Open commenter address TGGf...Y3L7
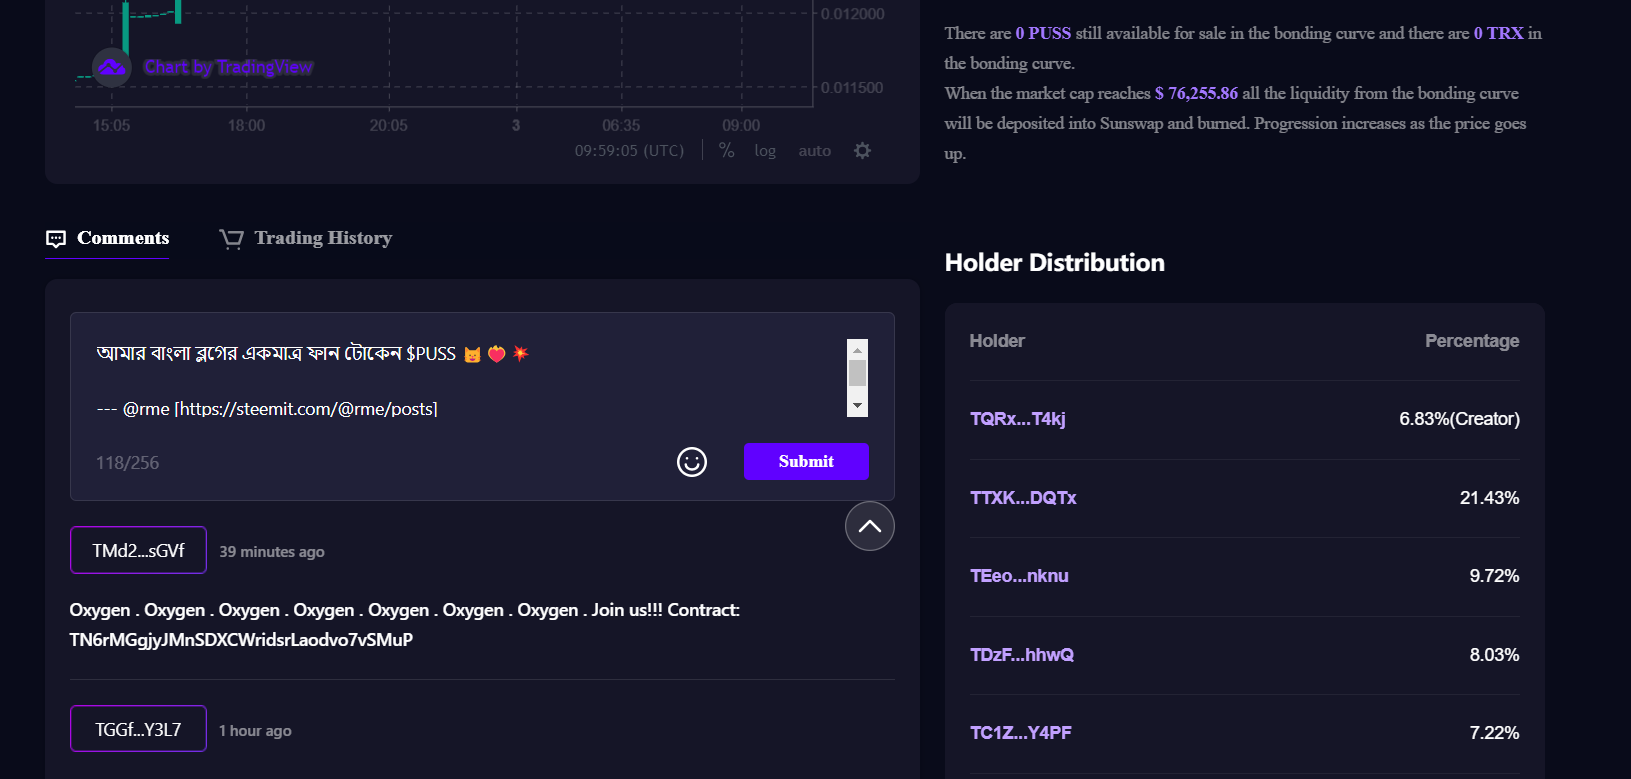This screenshot has height=779, width=1631. pyautogui.click(x=138, y=729)
